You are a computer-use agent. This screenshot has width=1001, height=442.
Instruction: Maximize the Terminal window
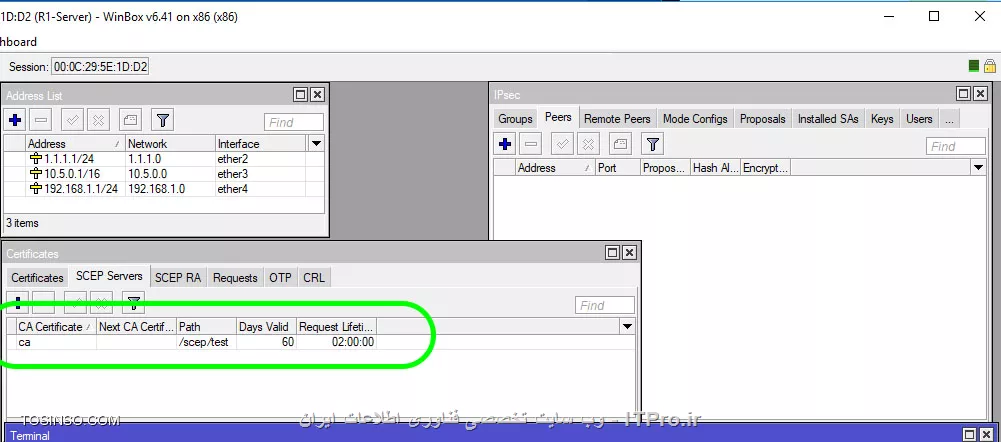pyautogui.click(x=969, y=433)
